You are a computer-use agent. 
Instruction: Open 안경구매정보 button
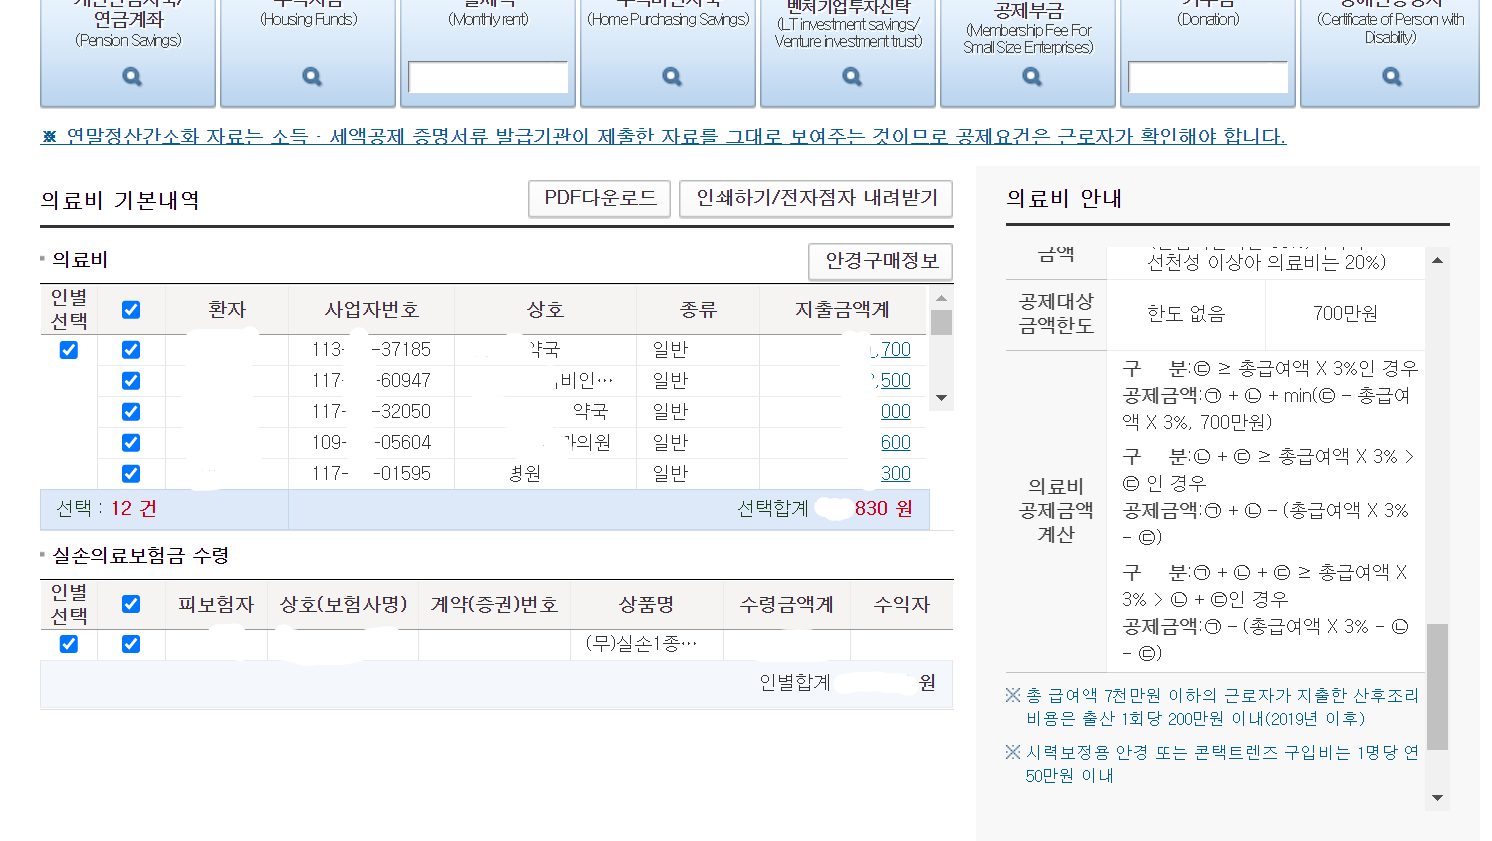881,261
